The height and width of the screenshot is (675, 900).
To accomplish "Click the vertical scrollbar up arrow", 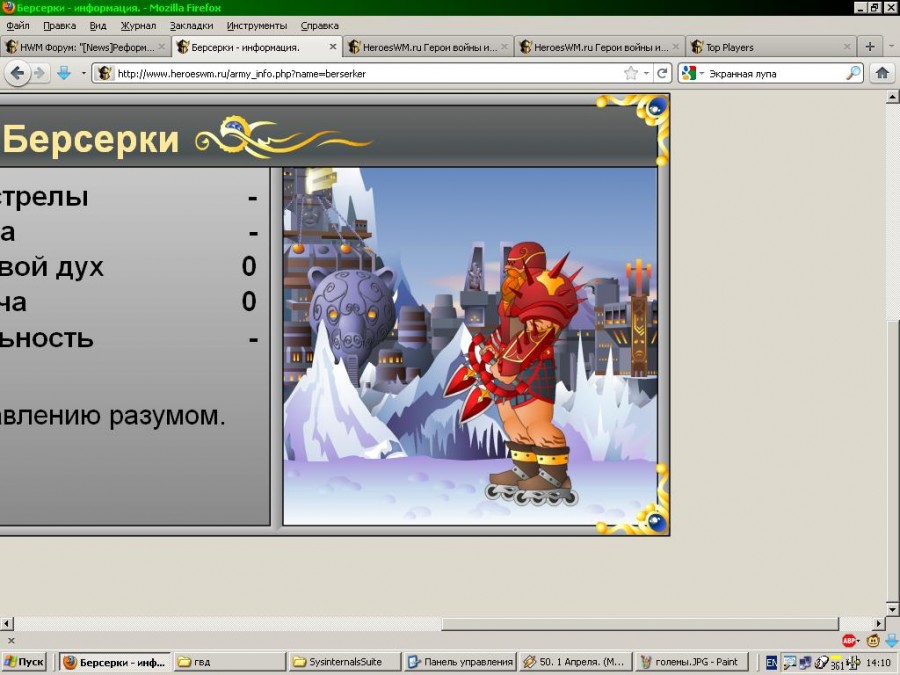I will [x=892, y=98].
